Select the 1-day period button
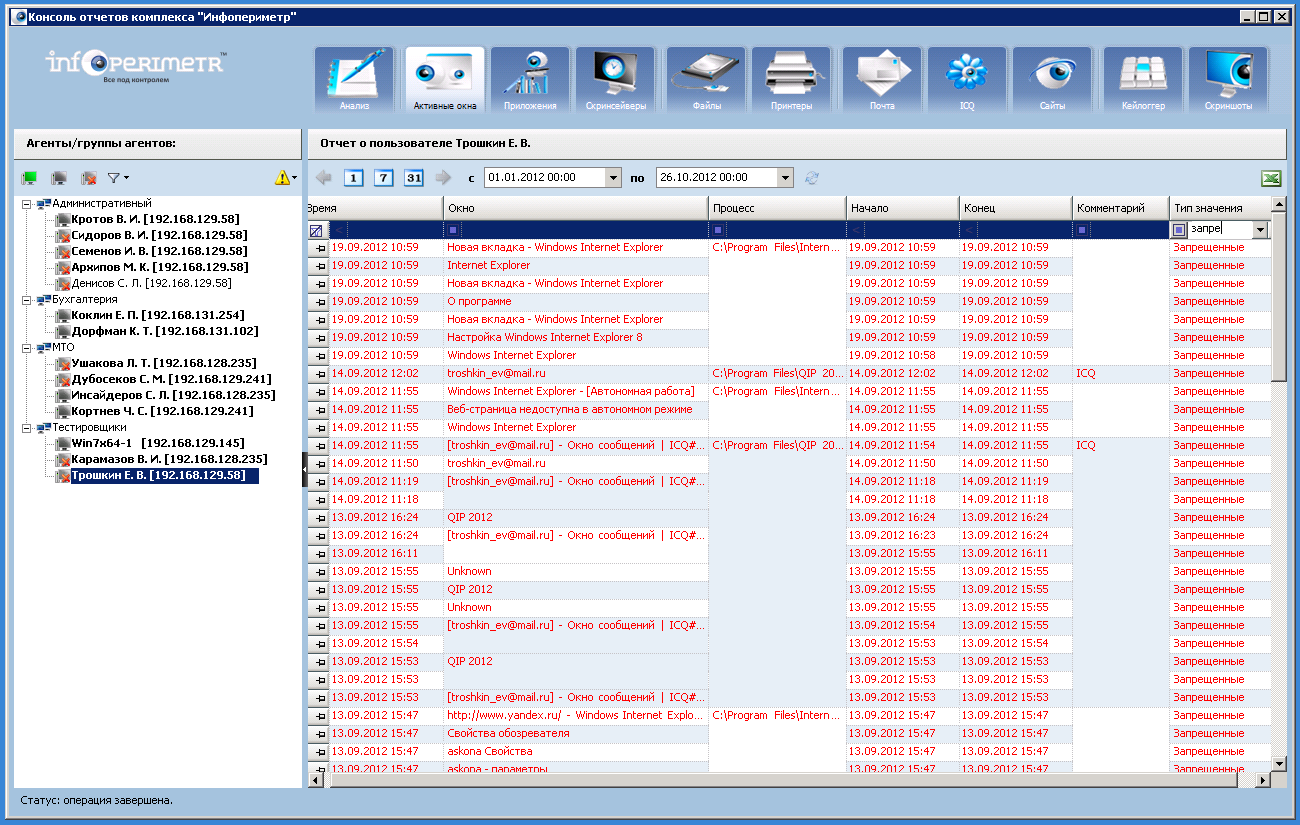The image size is (1300, 825). click(353, 178)
